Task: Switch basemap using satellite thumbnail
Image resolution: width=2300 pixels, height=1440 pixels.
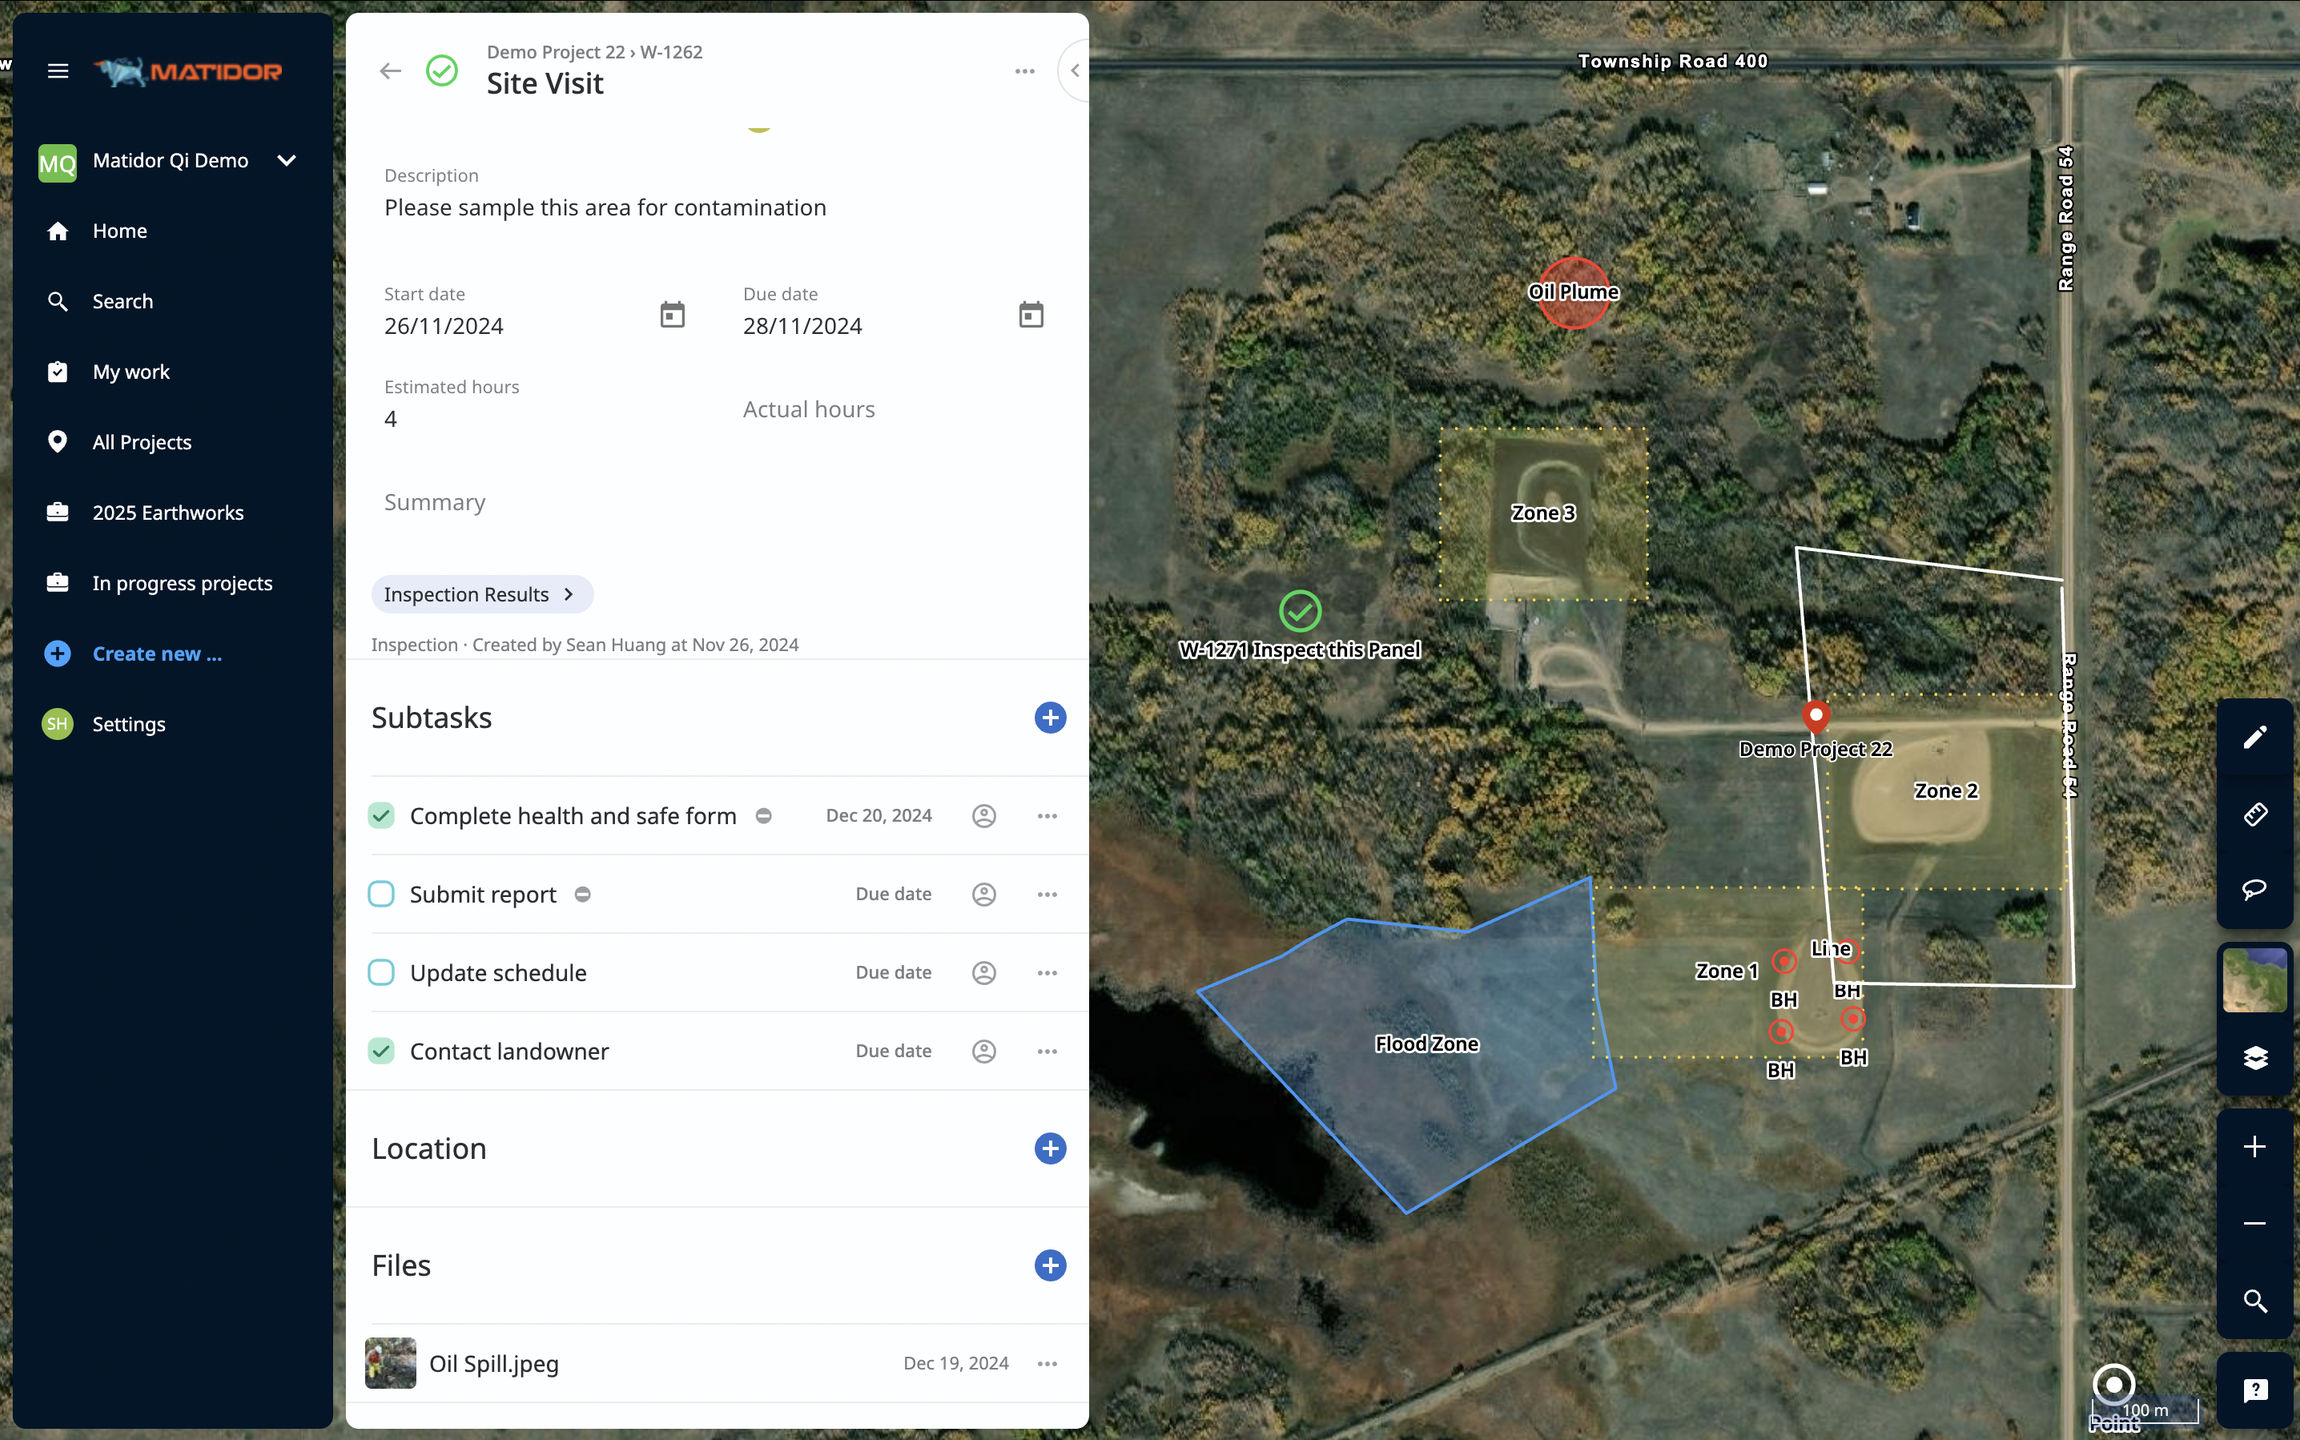Action: (2254, 980)
